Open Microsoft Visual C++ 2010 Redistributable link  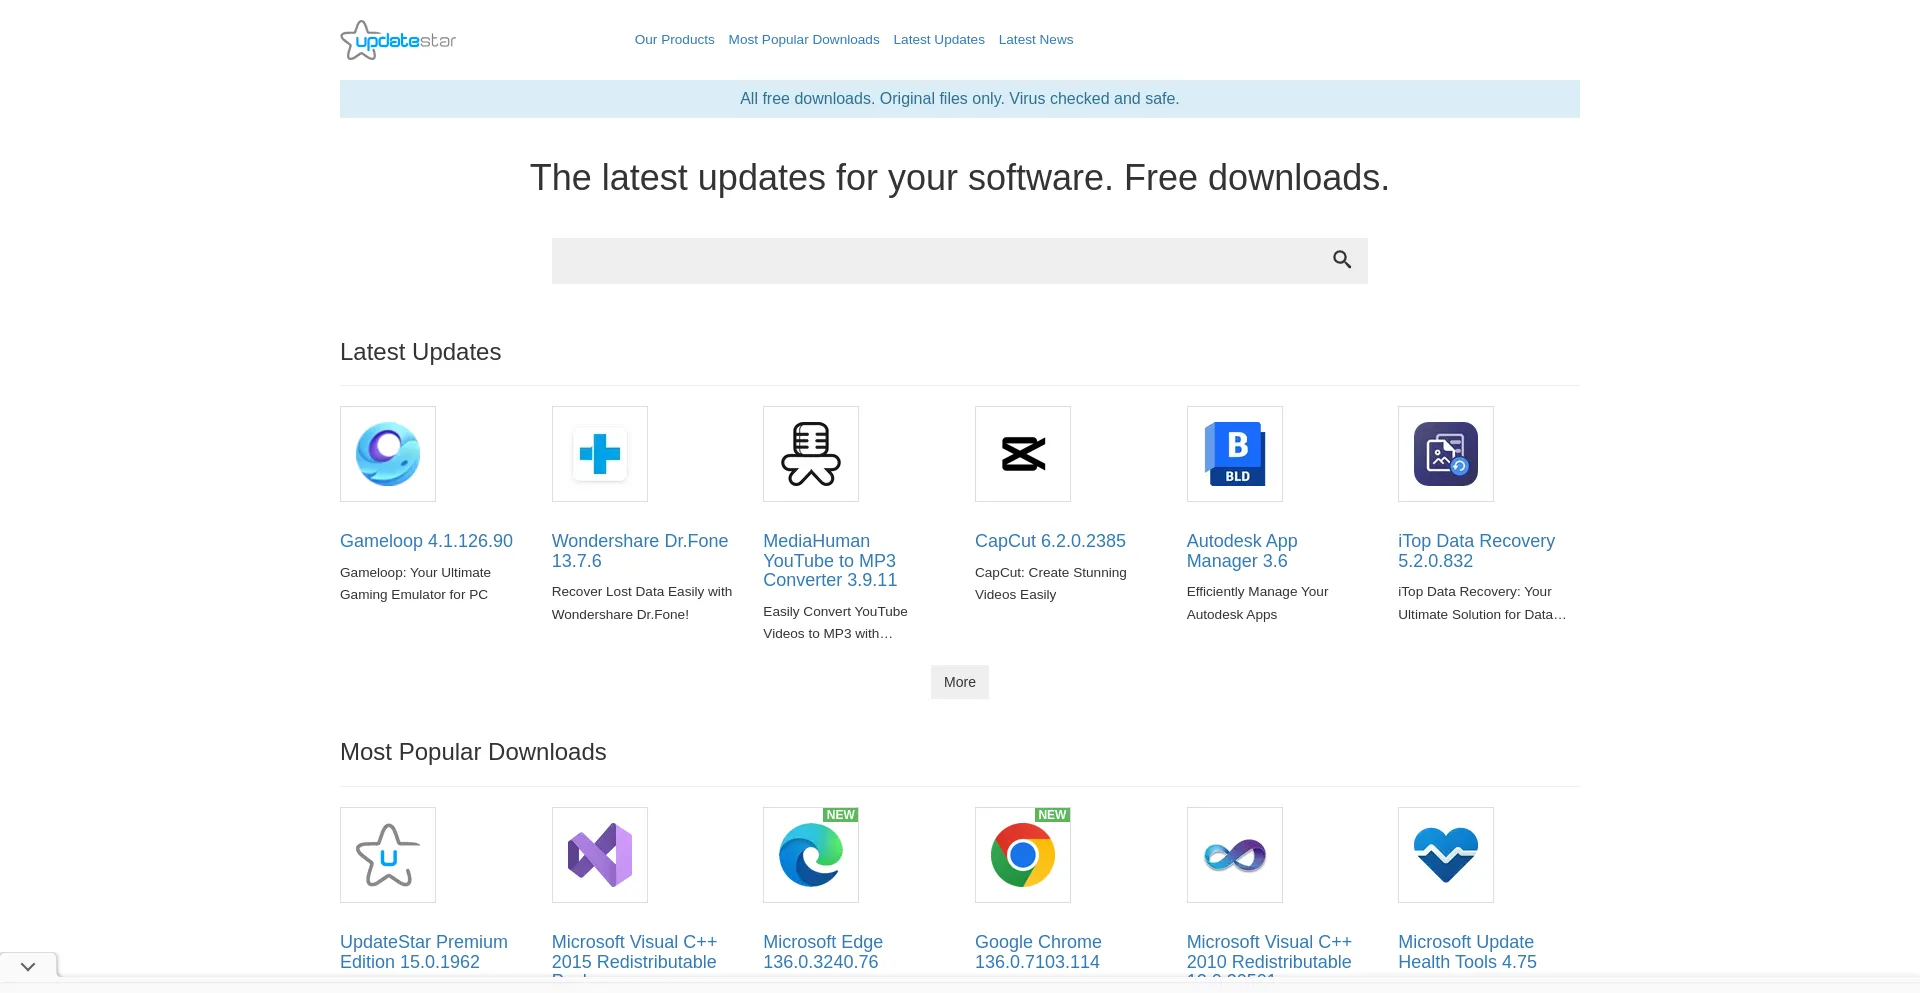coord(1269,953)
